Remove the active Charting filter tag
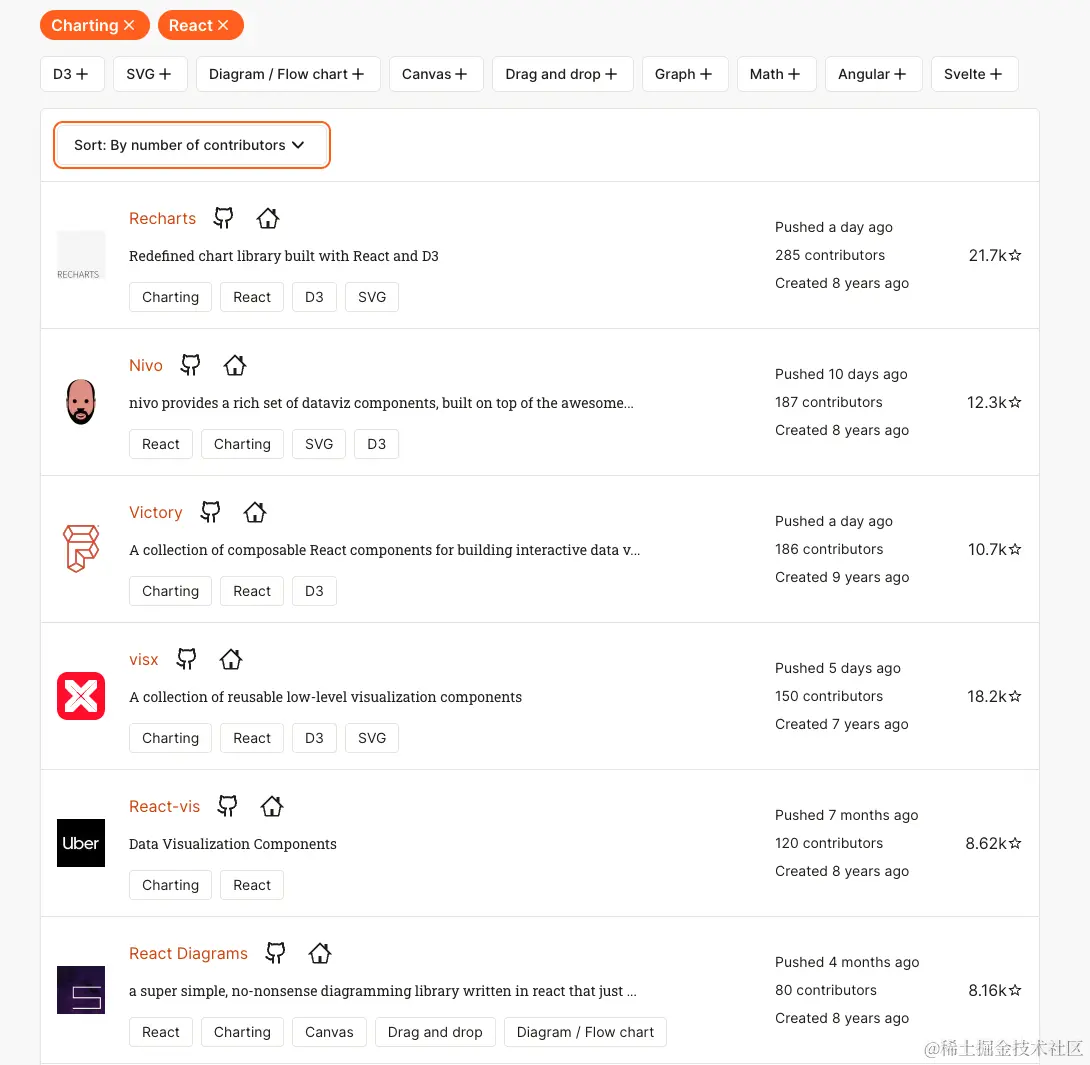 coord(129,26)
